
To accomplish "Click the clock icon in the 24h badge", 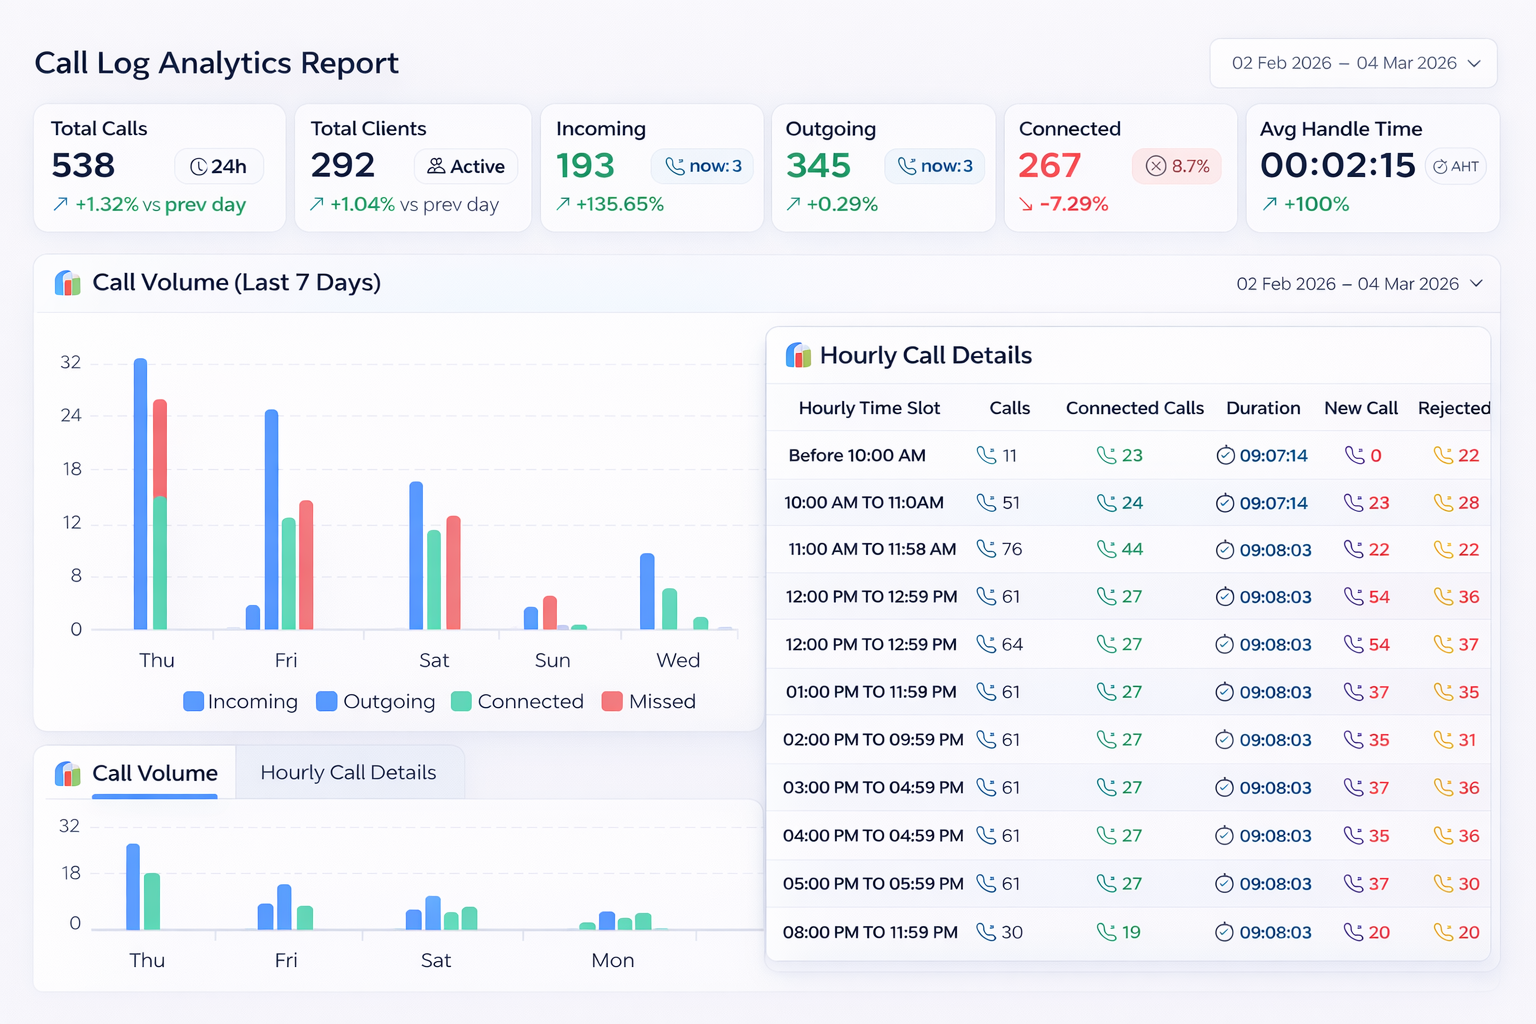I will click(198, 167).
